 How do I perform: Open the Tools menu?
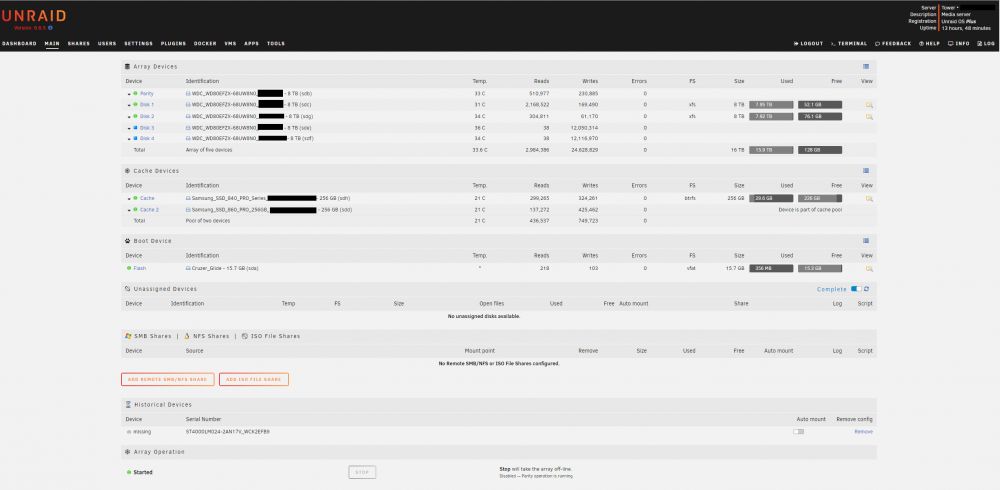(x=276, y=44)
